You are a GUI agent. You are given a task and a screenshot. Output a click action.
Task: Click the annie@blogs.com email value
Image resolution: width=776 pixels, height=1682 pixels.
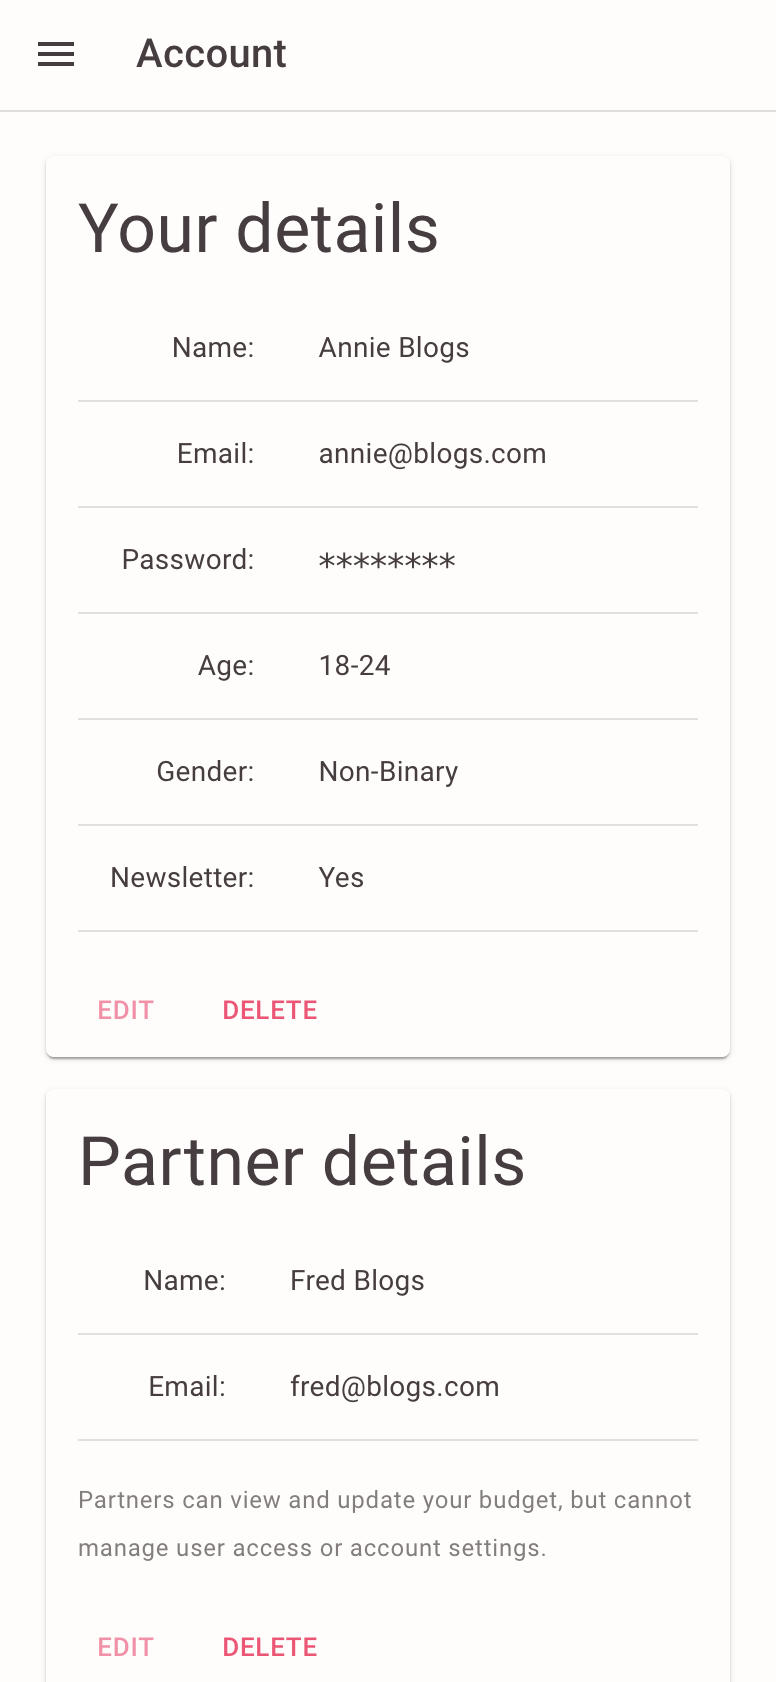pyautogui.click(x=432, y=454)
